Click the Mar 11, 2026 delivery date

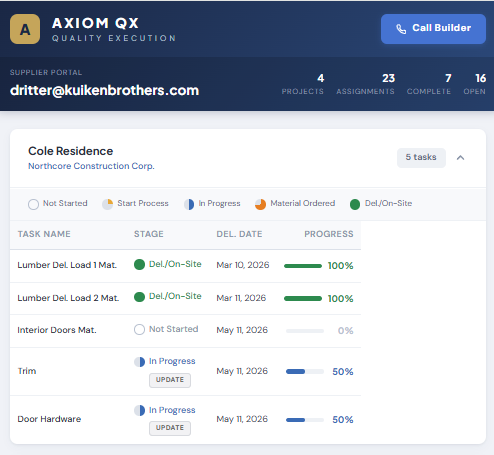[x=241, y=298]
